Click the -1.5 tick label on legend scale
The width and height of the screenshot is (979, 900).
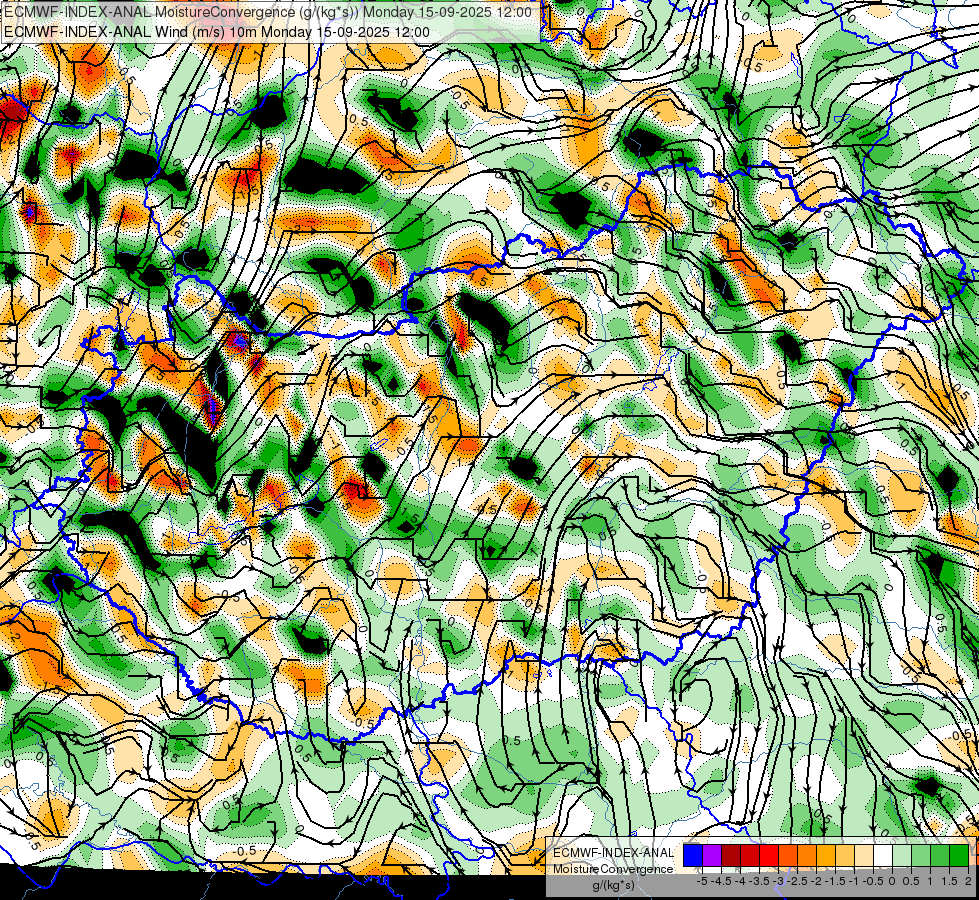(835, 881)
